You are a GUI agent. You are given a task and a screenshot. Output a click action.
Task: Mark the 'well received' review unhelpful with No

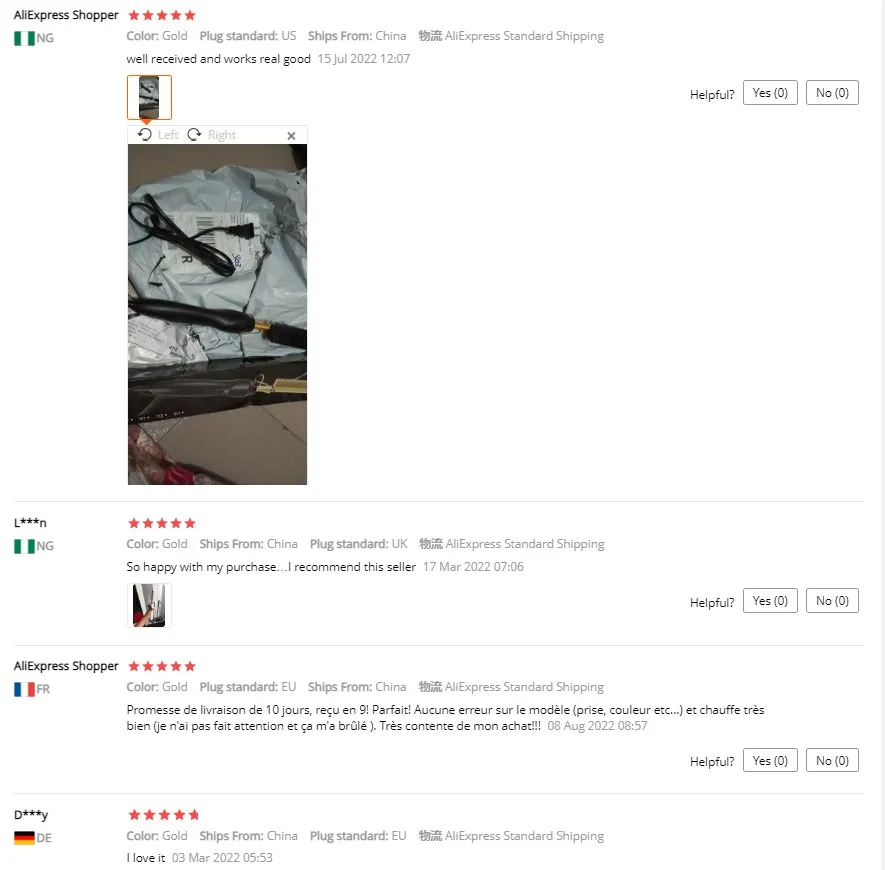point(832,93)
